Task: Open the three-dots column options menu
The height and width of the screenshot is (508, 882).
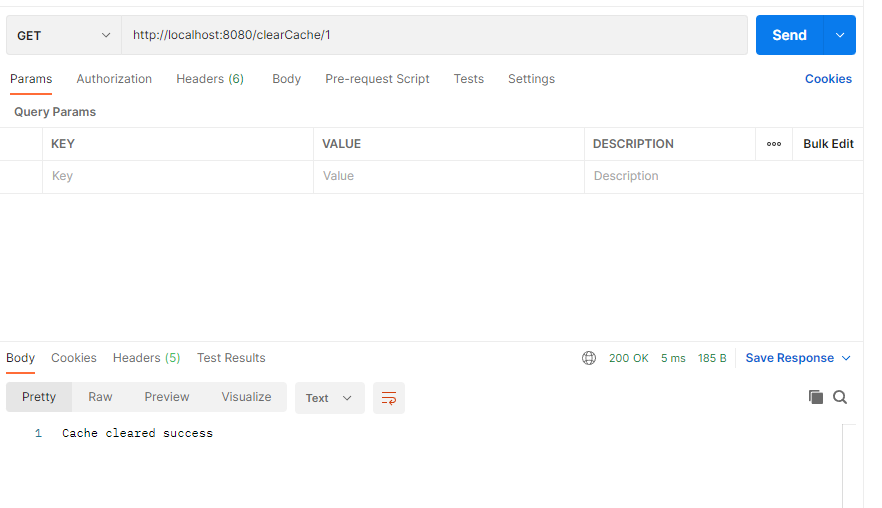Action: pos(774,144)
